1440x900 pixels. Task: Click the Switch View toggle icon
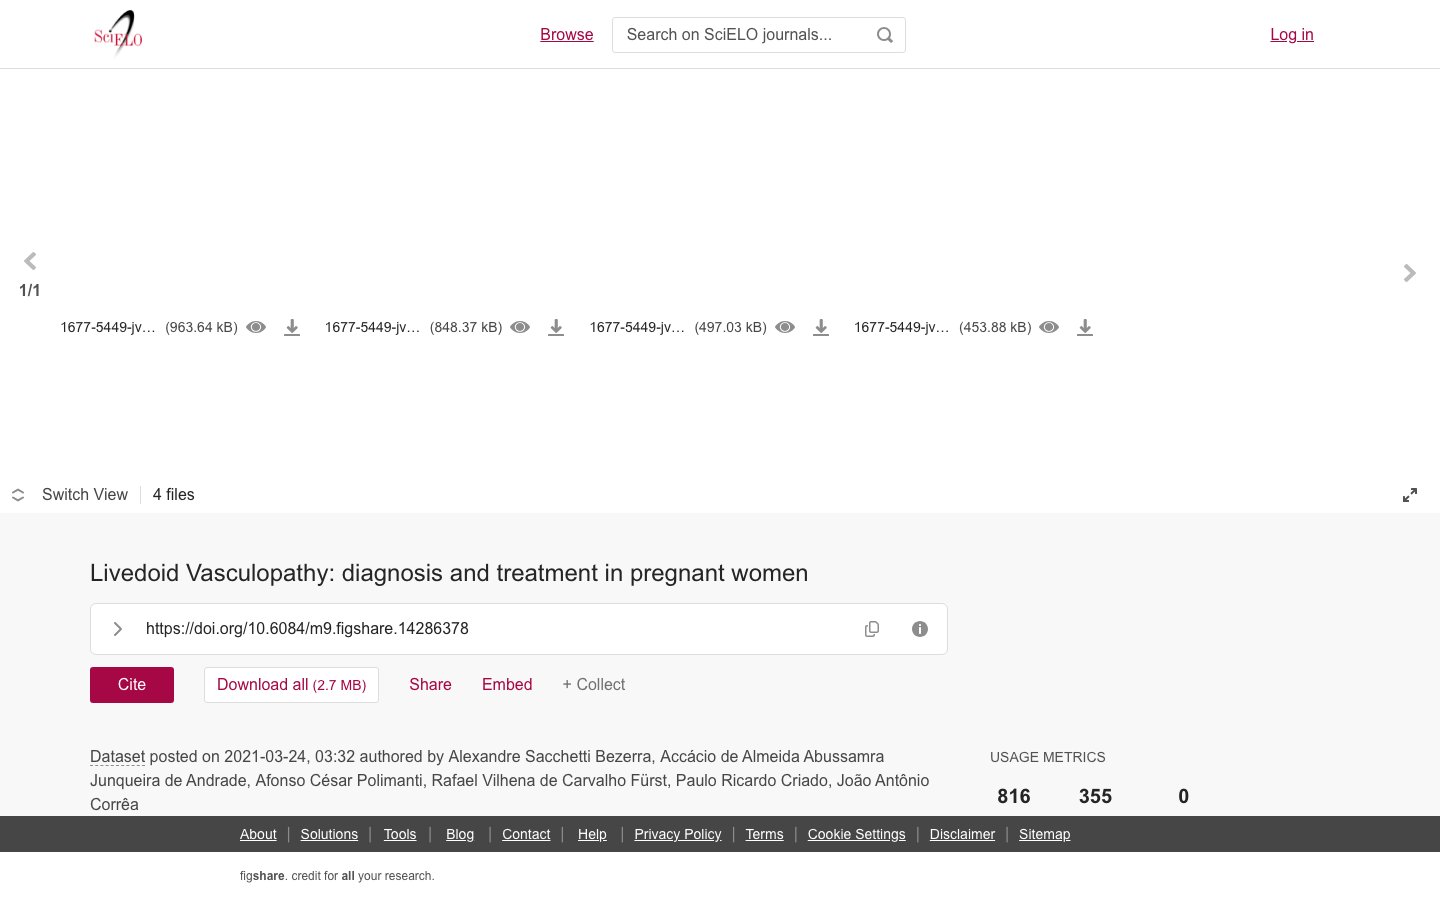(18, 495)
